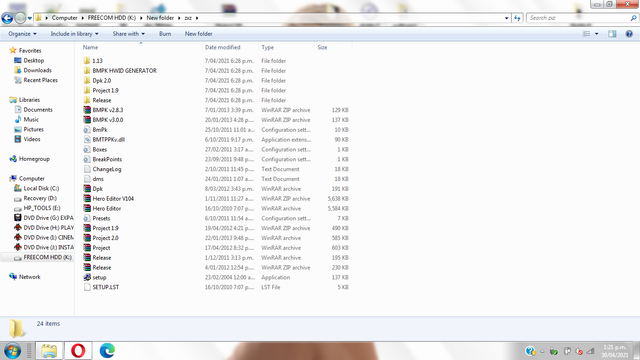This screenshot has width=640, height=360.
Task: Select the BMPK v2.8.3 ZIP archive icon
Action: (x=87, y=110)
